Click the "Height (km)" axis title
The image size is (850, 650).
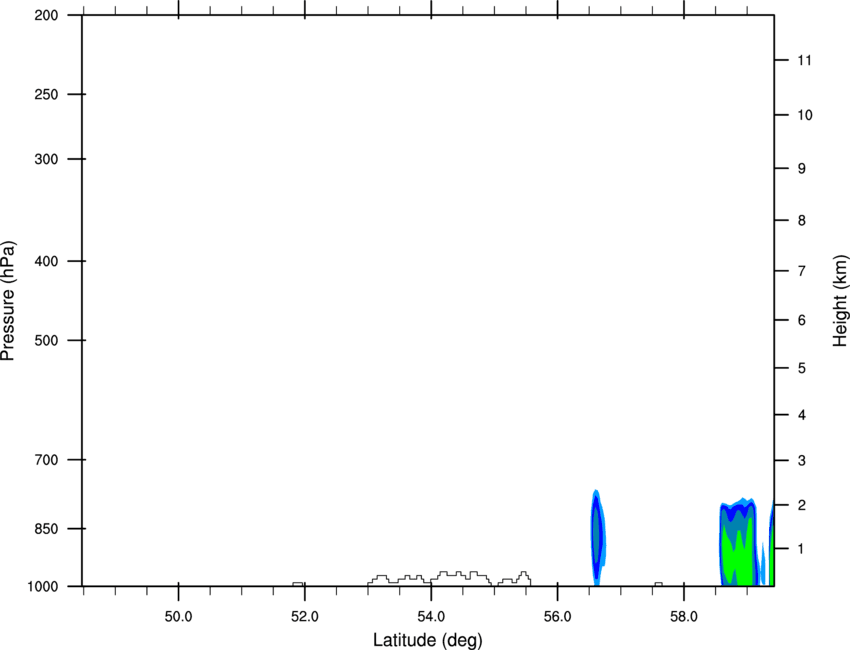(840, 300)
